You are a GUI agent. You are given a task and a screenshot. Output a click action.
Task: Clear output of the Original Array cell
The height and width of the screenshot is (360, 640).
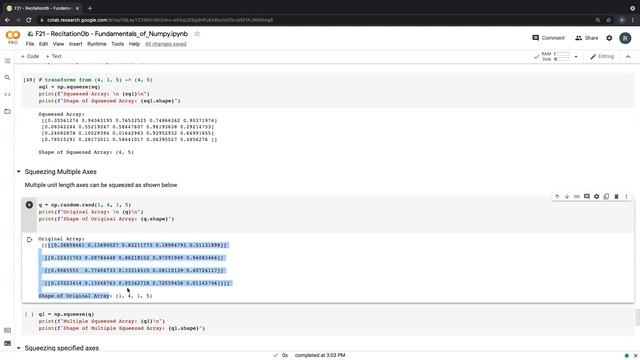coord(29,240)
